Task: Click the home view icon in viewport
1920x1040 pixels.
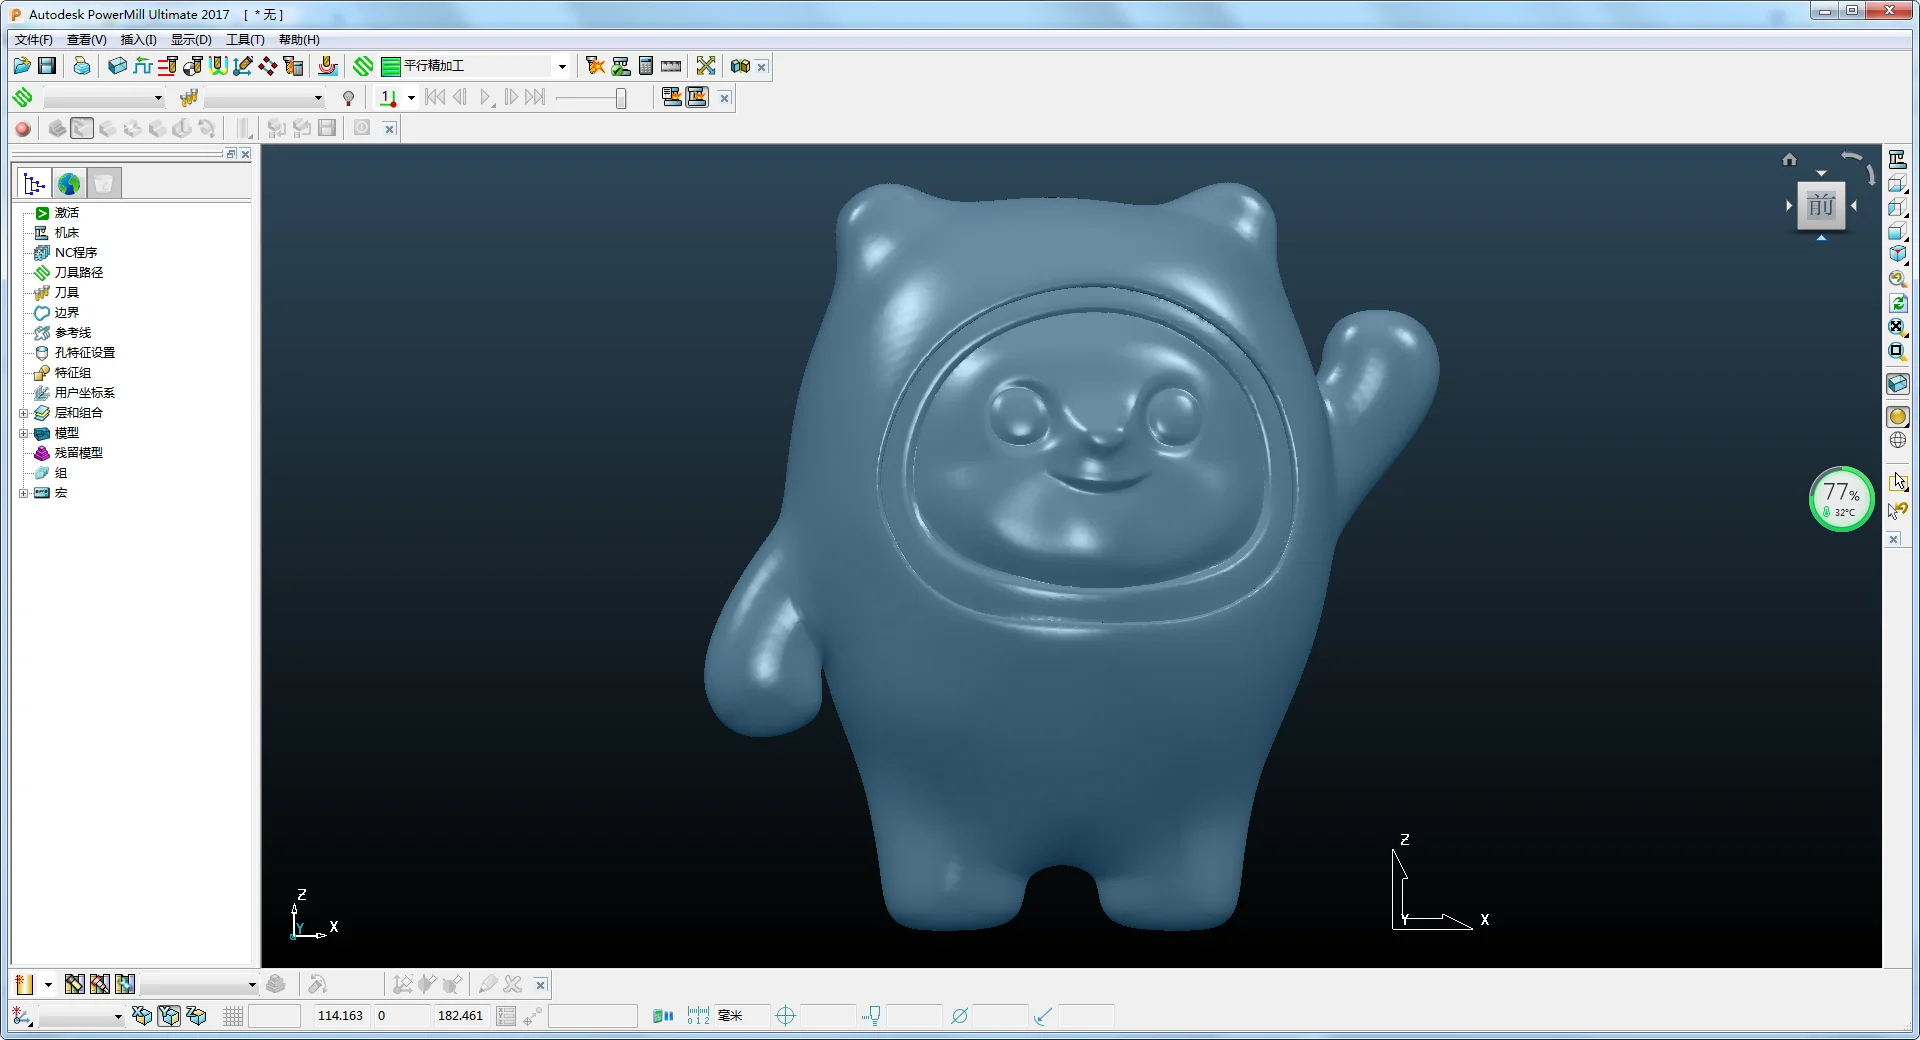Action: point(1789,159)
